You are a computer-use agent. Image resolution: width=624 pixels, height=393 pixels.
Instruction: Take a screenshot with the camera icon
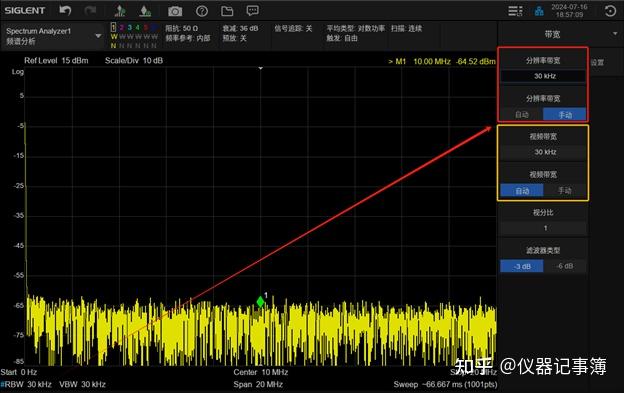point(175,11)
